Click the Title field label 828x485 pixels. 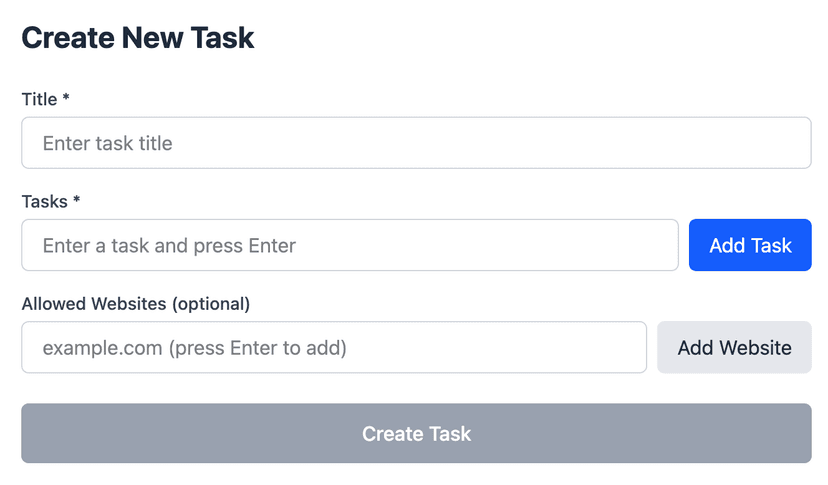pyautogui.click(x=39, y=99)
